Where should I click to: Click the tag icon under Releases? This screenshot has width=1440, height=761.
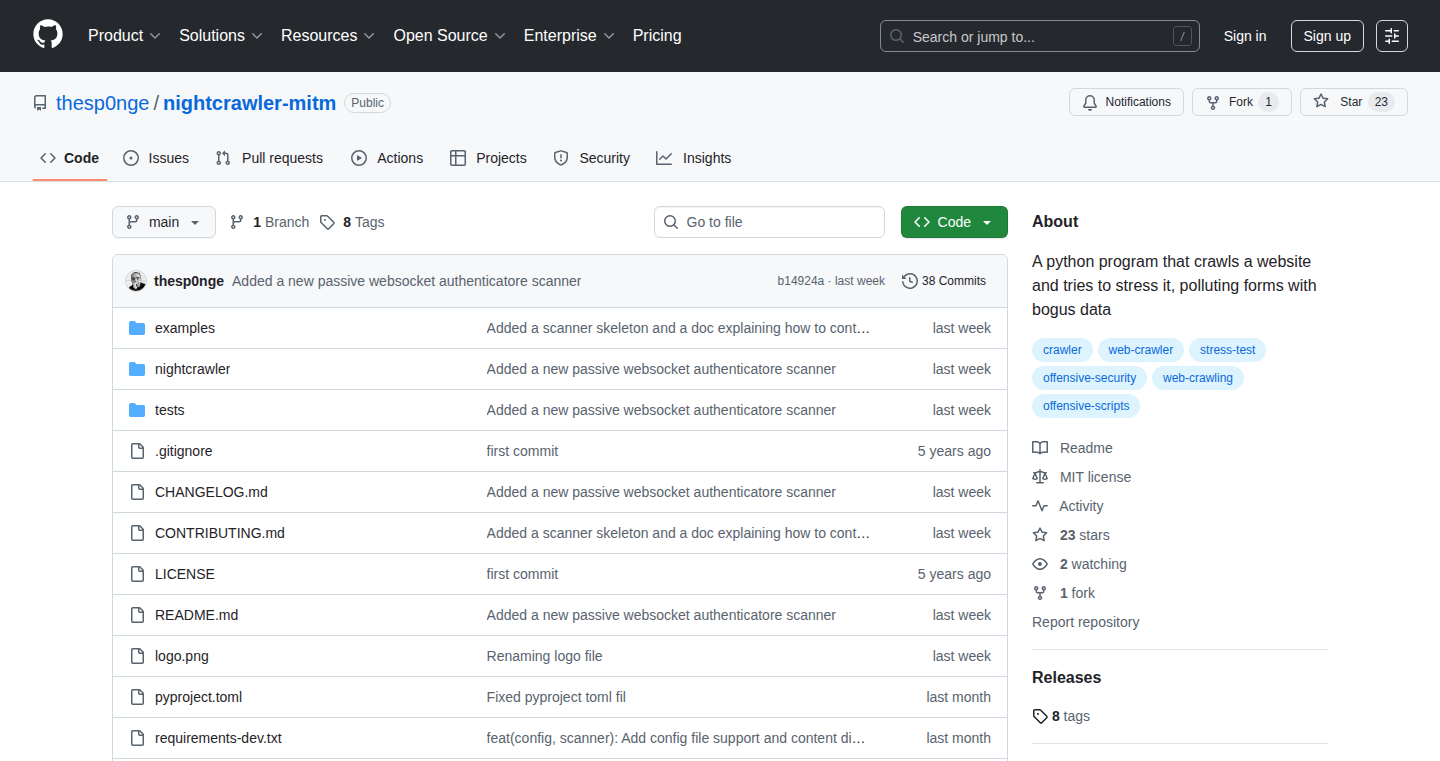click(1040, 716)
